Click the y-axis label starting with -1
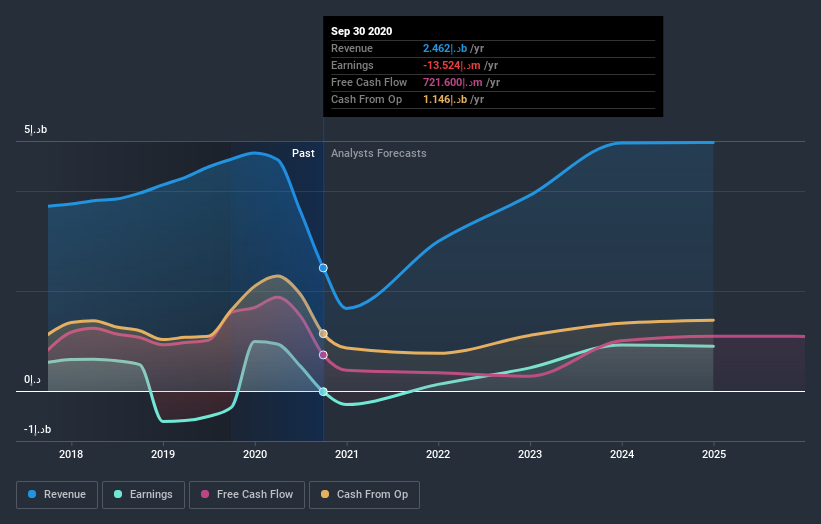The width and height of the screenshot is (821, 524). pyautogui.click(x=37, y=429)
